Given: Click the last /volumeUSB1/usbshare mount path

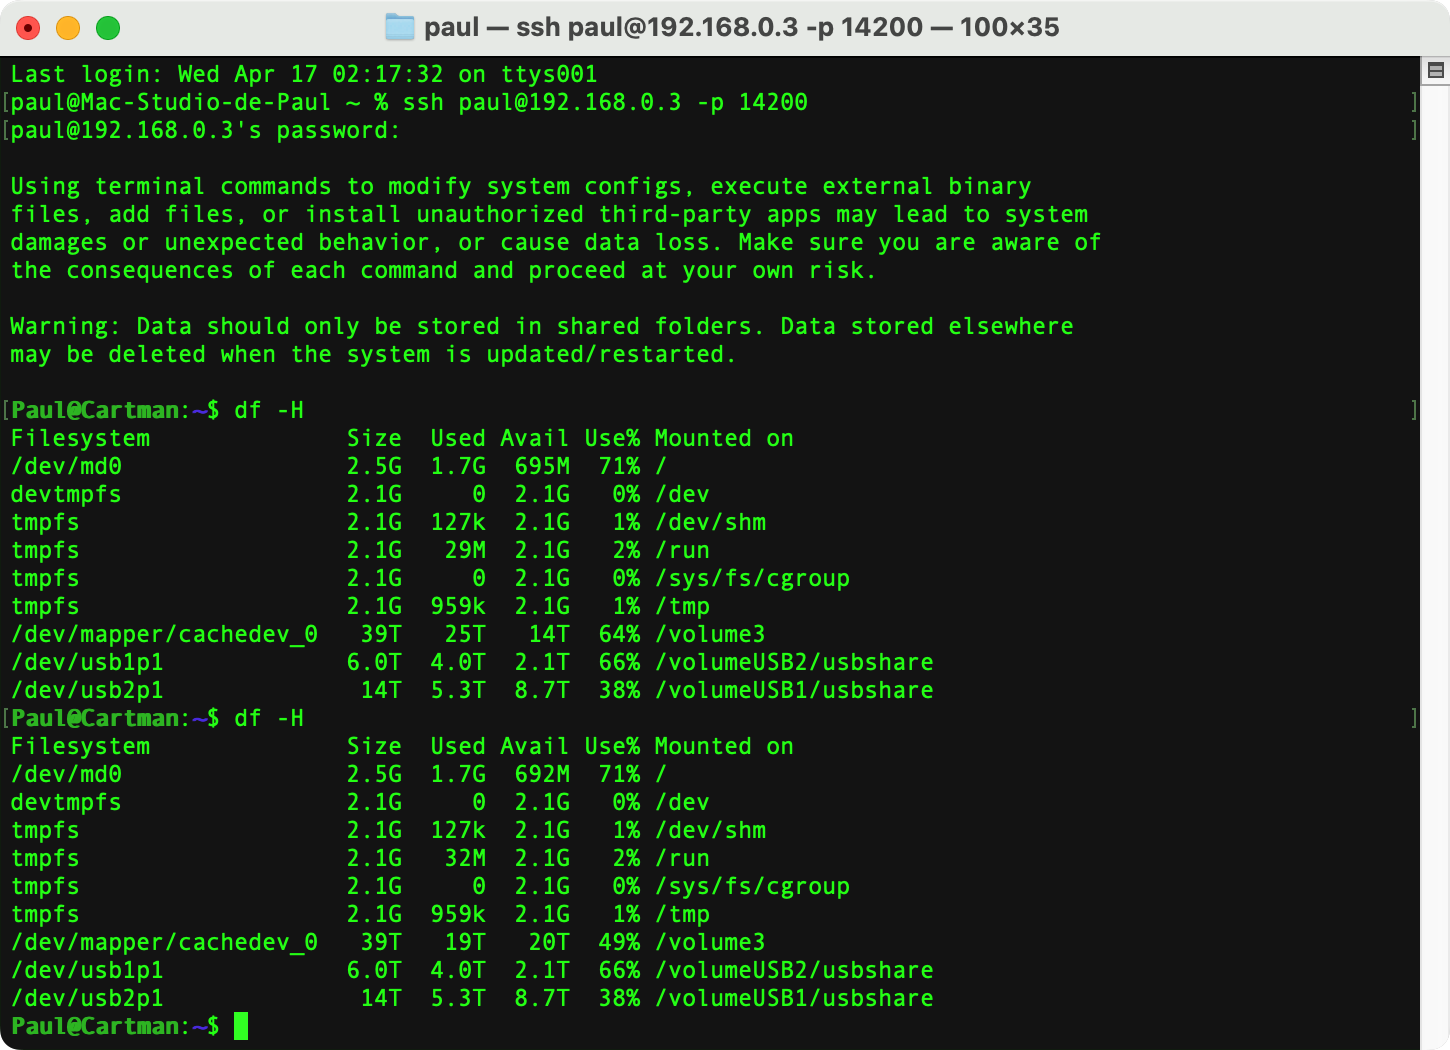Looking at the screenshot, I should 794,998.
